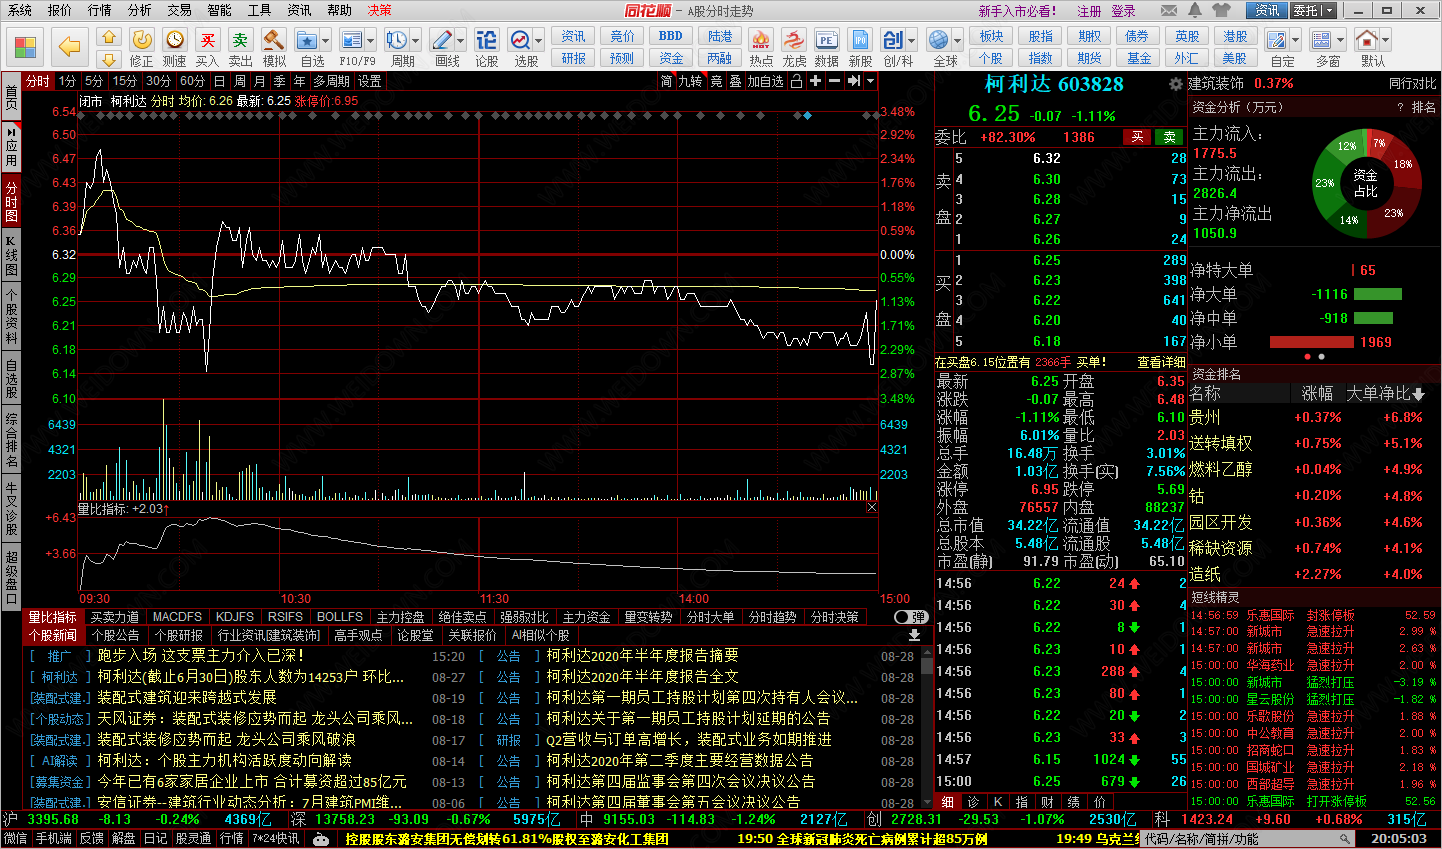
Task: Open 柯利达2020年半年度报告摘要 announcement
Action: click(642, 656)
